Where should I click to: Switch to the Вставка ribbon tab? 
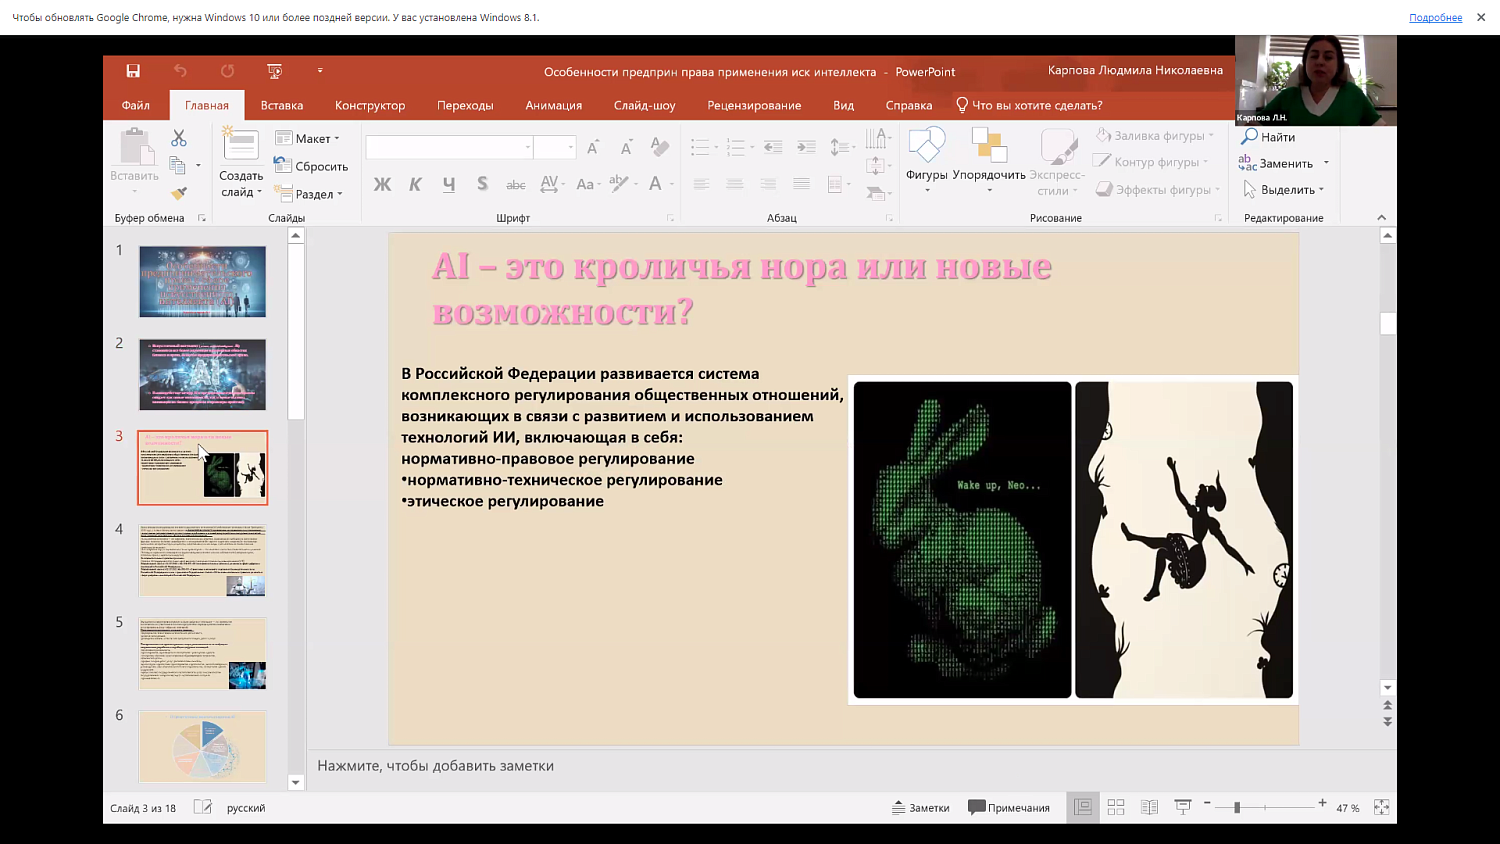280,104
